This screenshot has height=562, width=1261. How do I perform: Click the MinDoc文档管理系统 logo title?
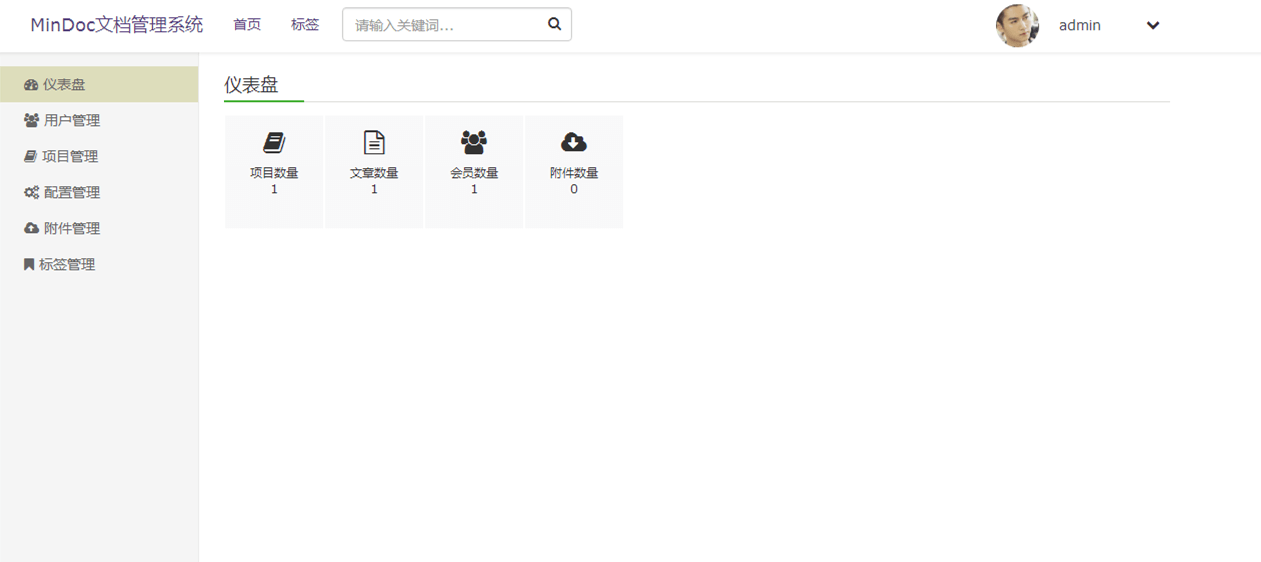(117, 25)
